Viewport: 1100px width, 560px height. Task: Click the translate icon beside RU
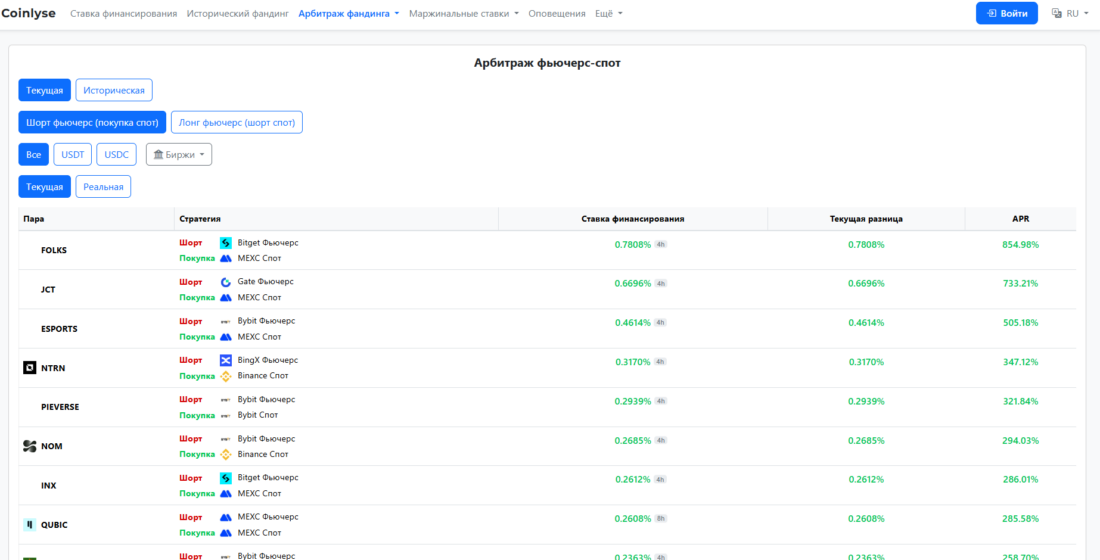pyautogui.click(x=1057, y=13)
